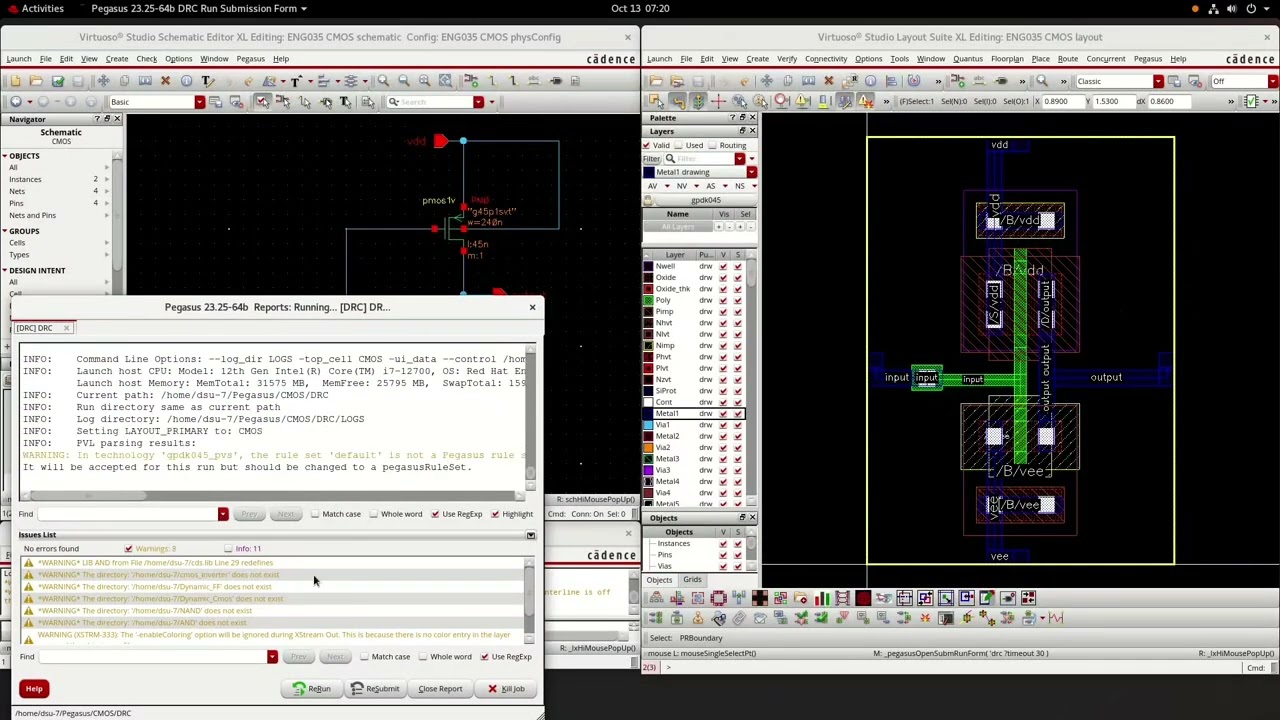Viewport: 1280px width, 720px height.
Task: Click the Move tool icon in schematic toolbar
Action: (x=103, y=80)
